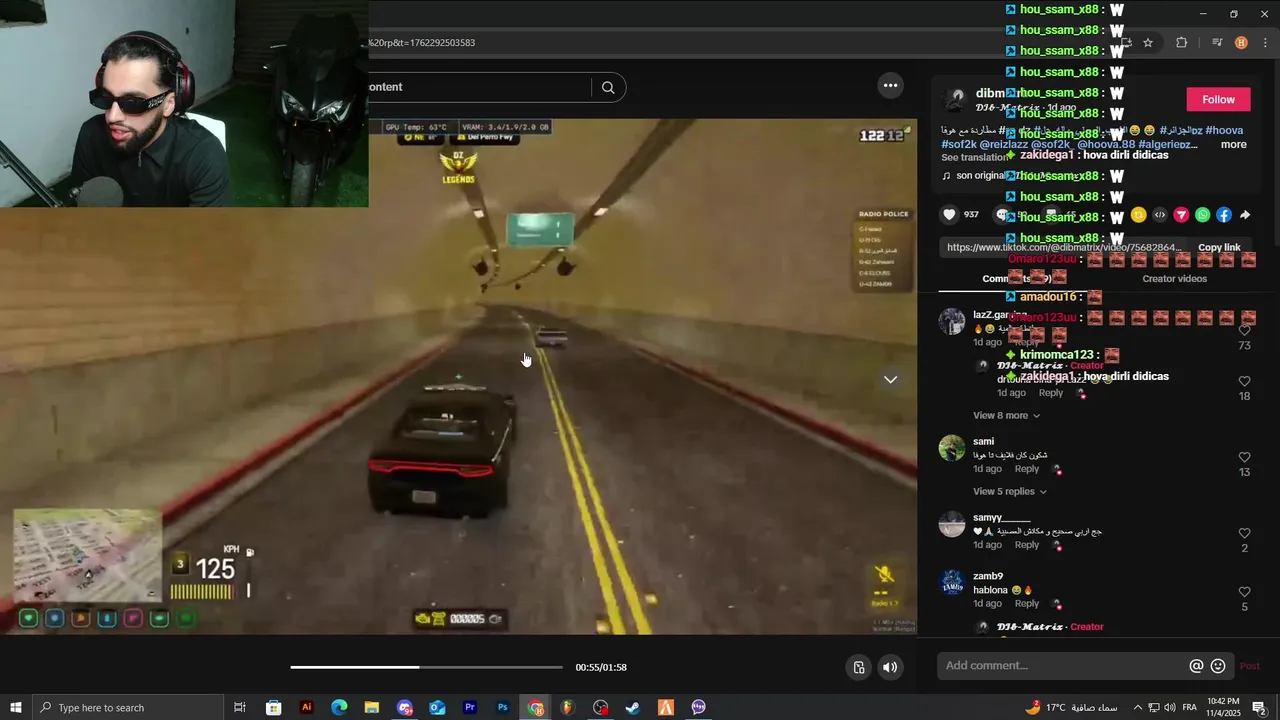
Task: Launch Adobe Illustrator from taskbar
Action: point(306,708)
